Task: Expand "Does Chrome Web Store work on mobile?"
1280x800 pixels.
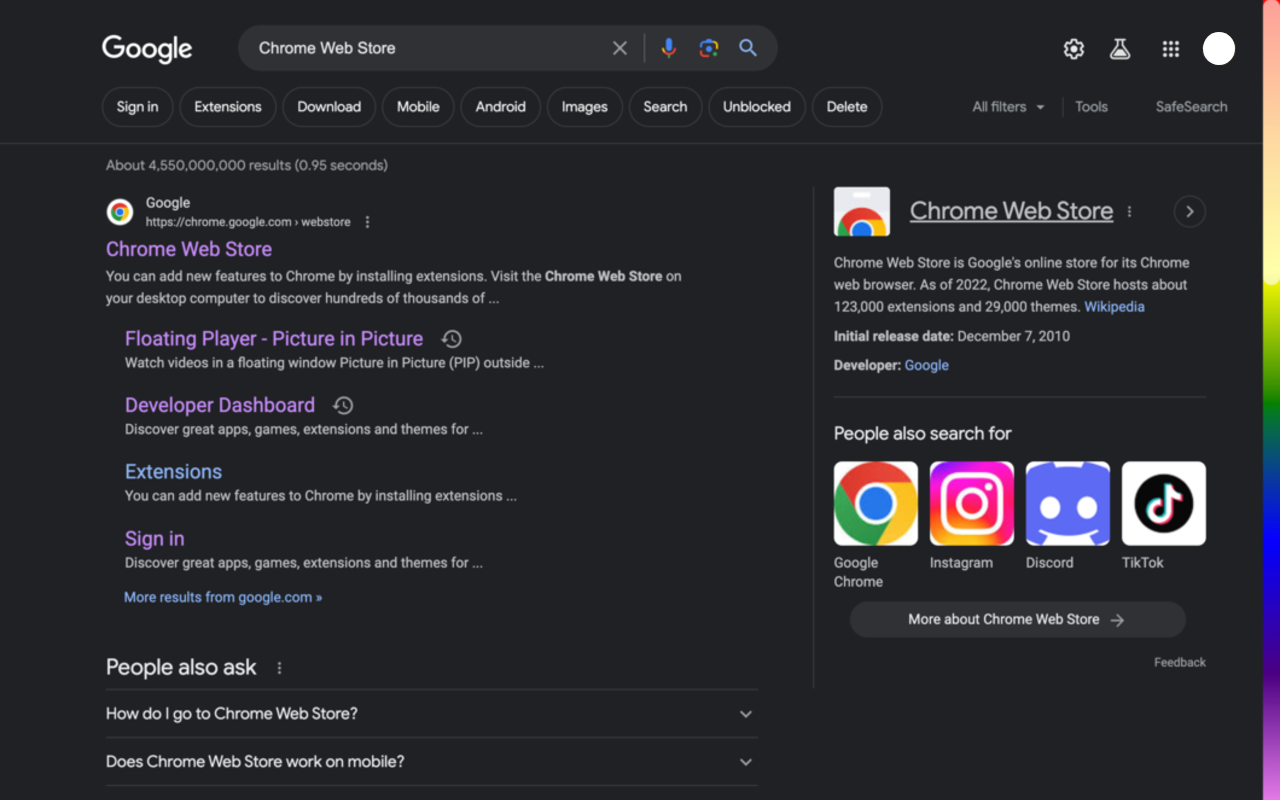Action: click(431, 761)
